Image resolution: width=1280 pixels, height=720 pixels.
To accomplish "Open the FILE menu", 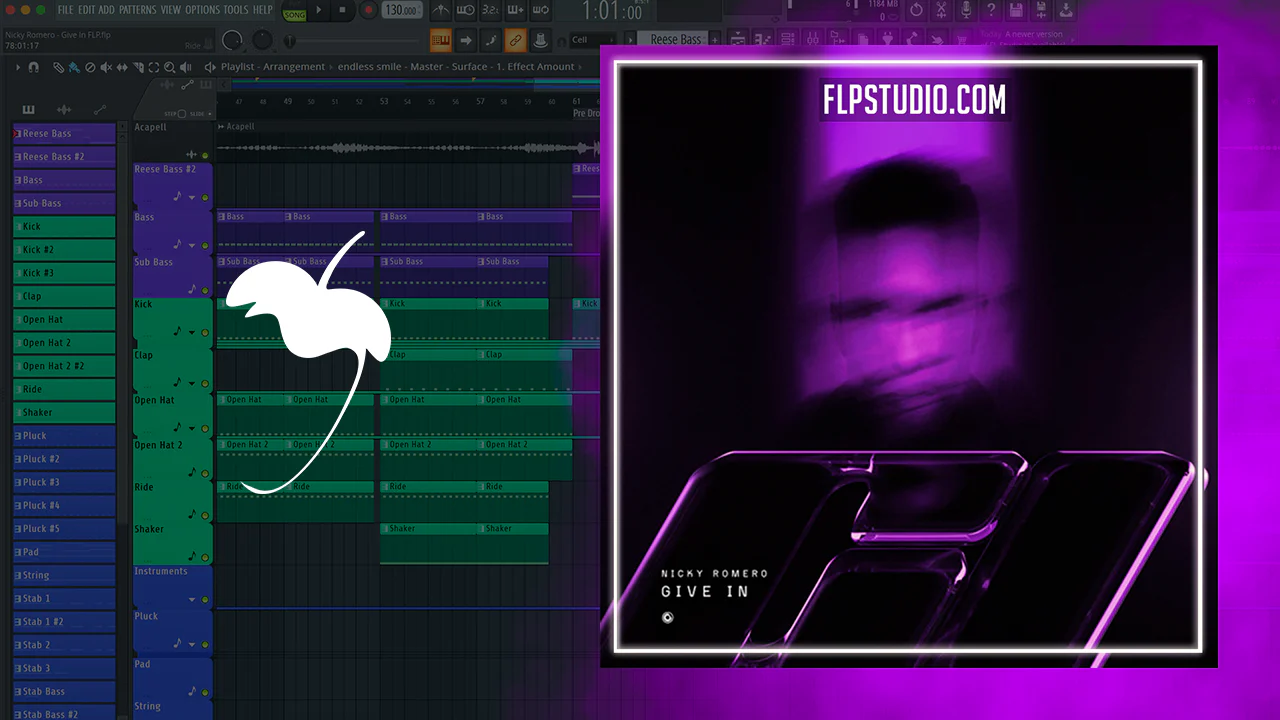I will [65, 10].
